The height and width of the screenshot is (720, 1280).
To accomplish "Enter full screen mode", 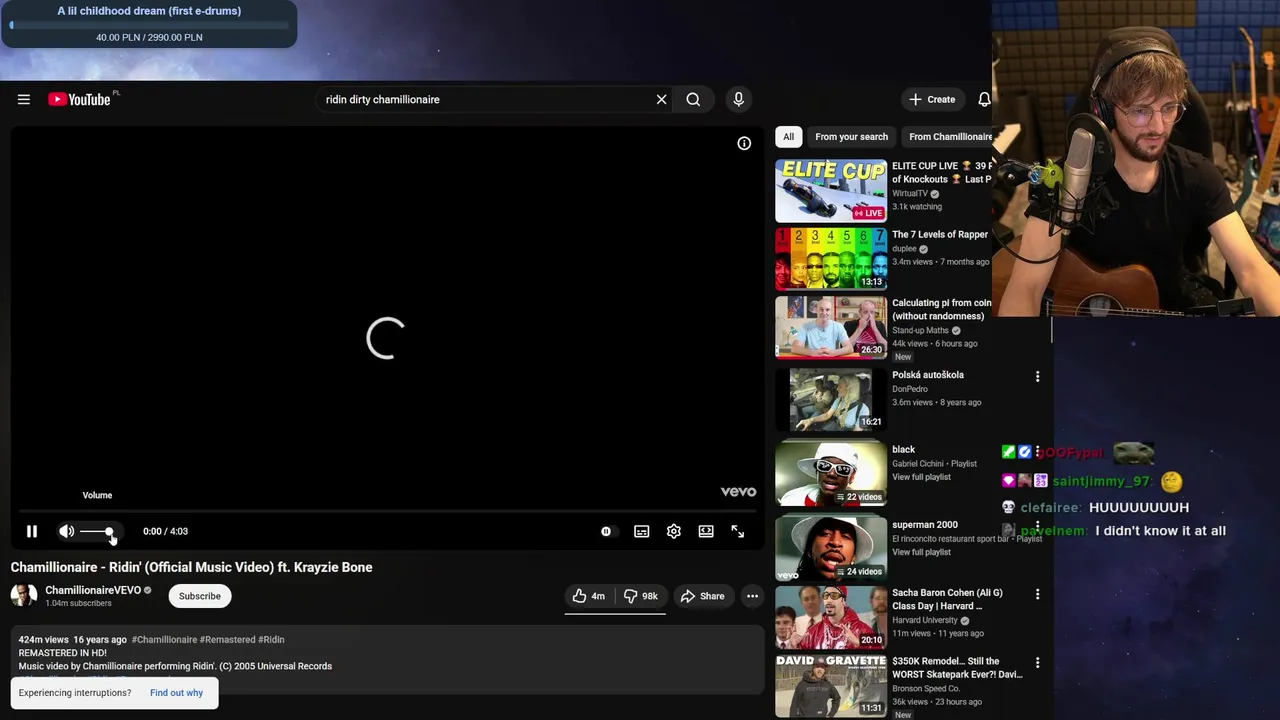I will click(x=738, y=531).
